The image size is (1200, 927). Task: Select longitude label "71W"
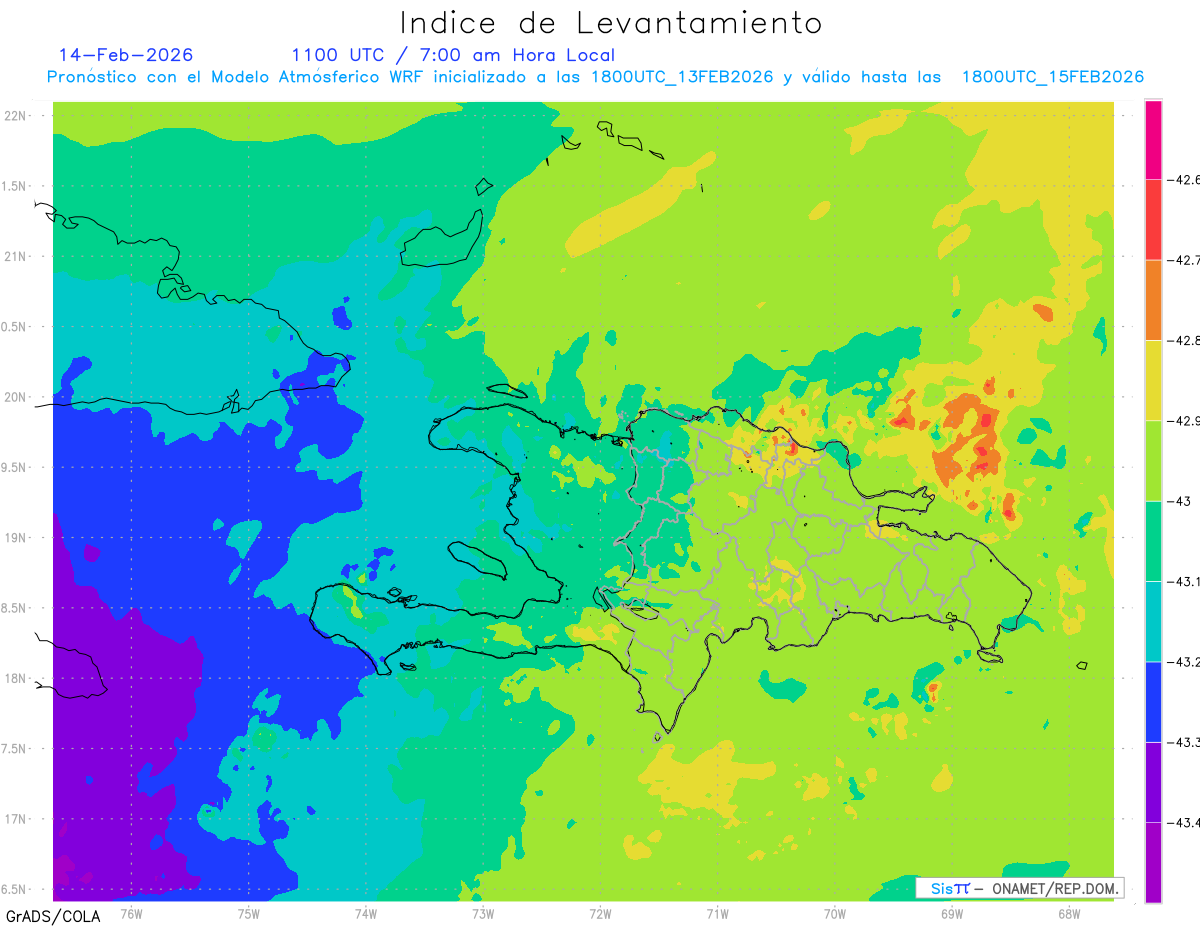717,913
